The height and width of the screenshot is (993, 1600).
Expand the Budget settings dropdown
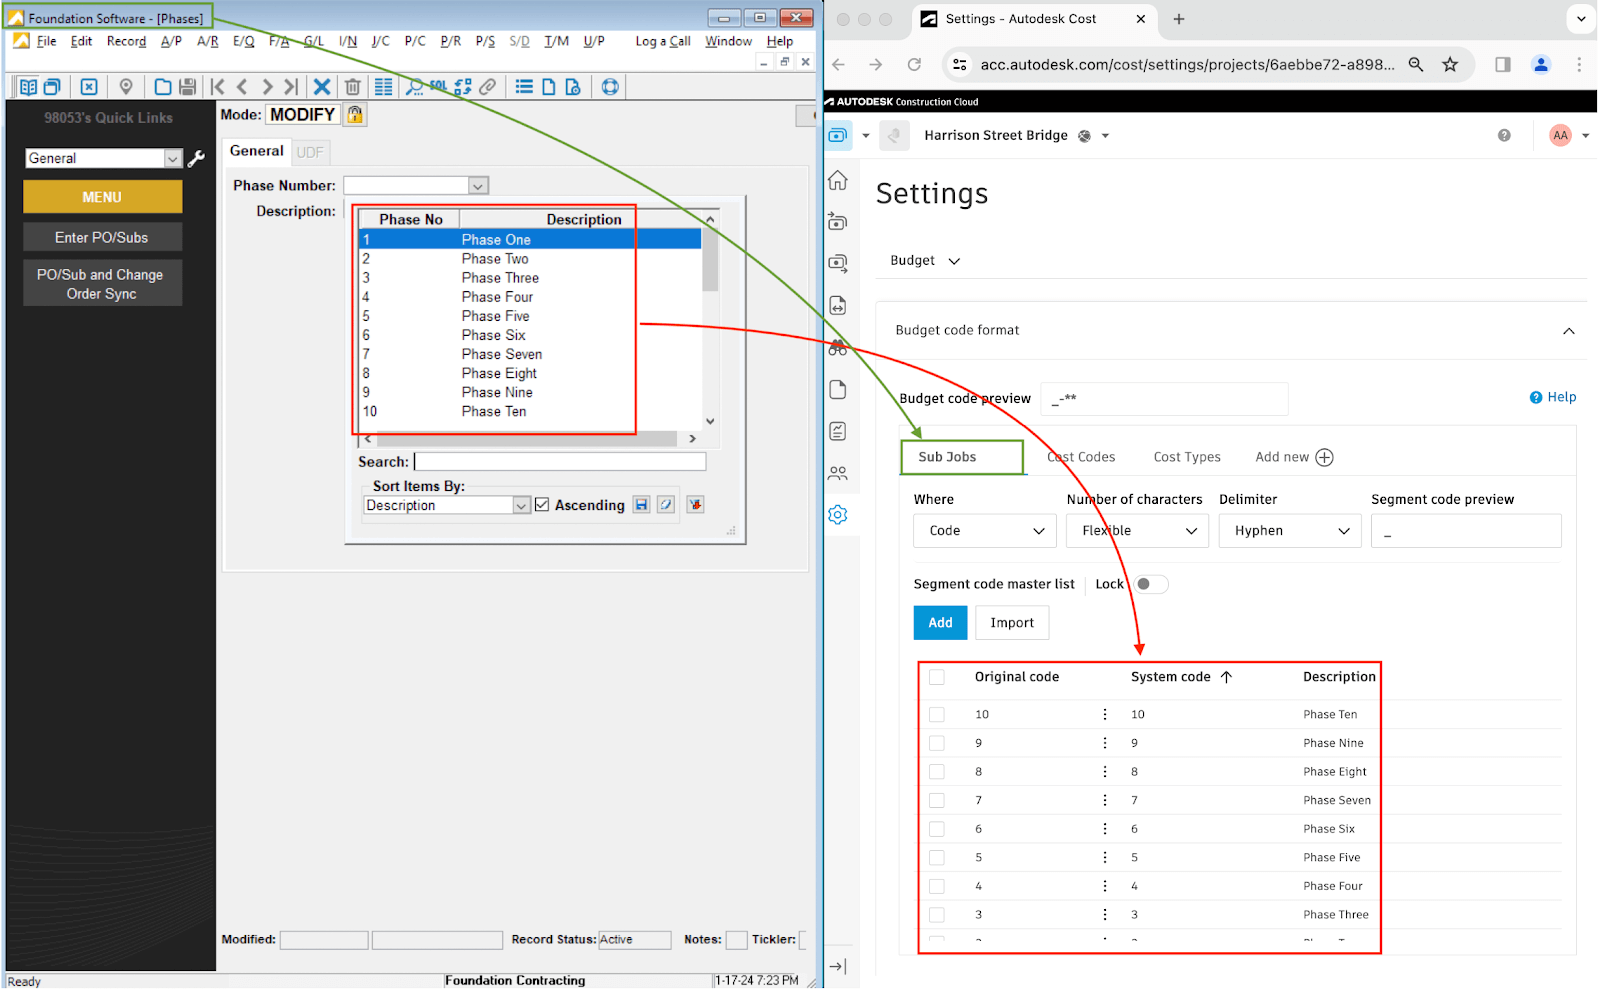tap(925, 261)
